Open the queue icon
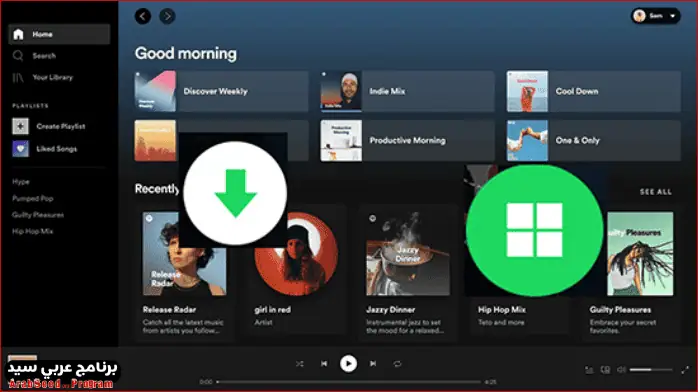Screen dimensions: 698x392 589,370
